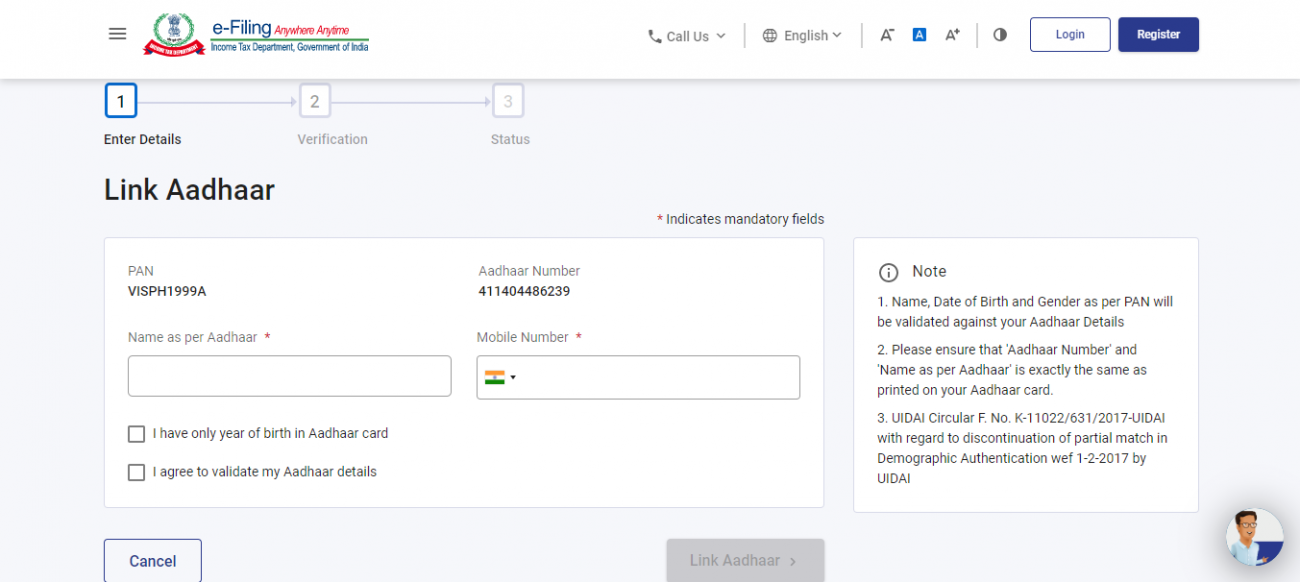This screenshot has width=1300, height=582.
Task: Click the Cancel button
Action: tap(153, 561)
